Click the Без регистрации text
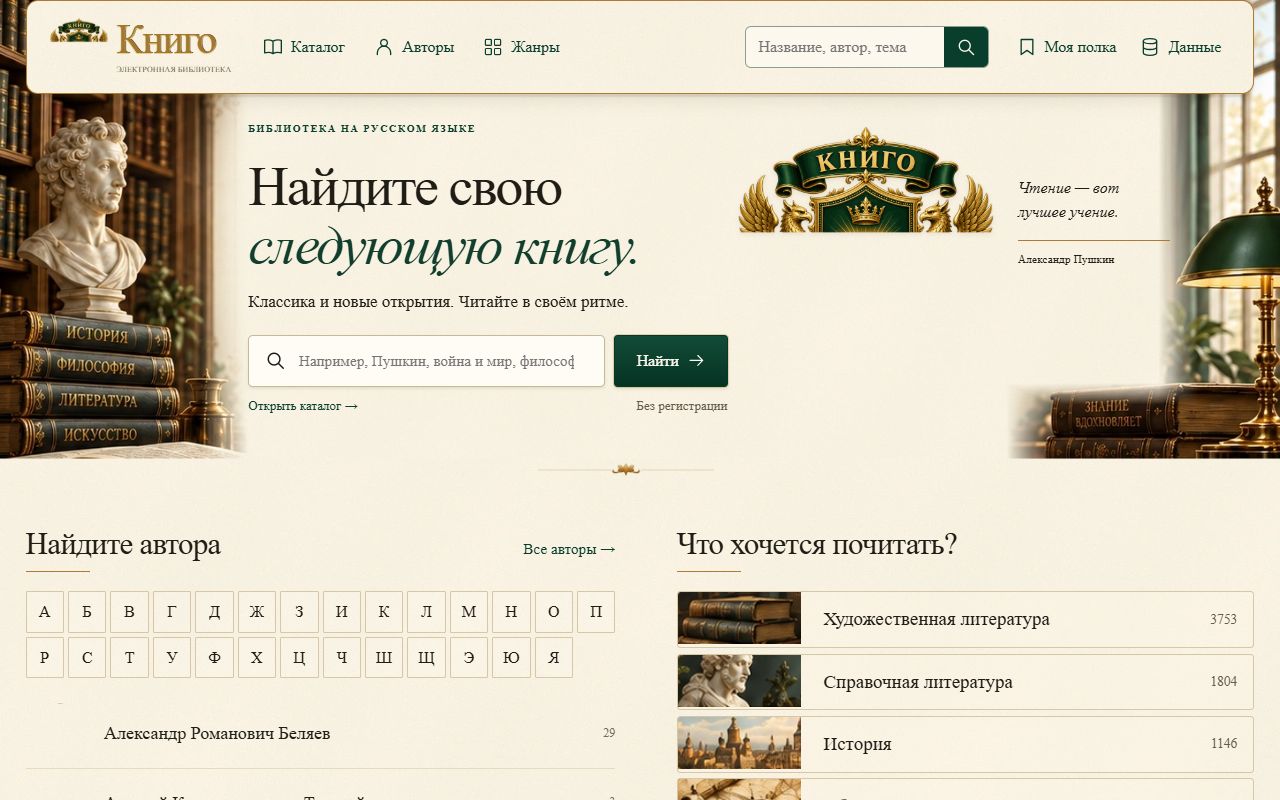Image resolution: width=1280 pixels, height=800 pixels. [682, 406]
